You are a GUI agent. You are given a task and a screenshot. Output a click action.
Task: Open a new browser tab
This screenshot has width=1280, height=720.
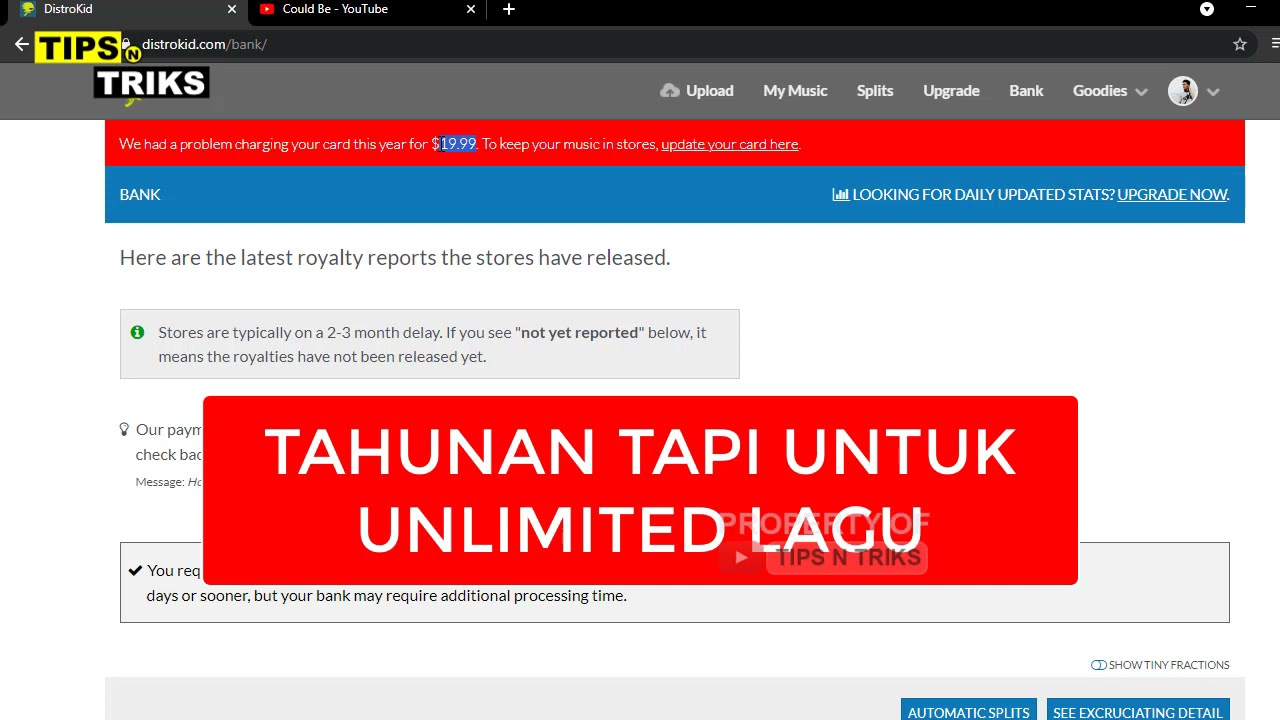point(509,9)
